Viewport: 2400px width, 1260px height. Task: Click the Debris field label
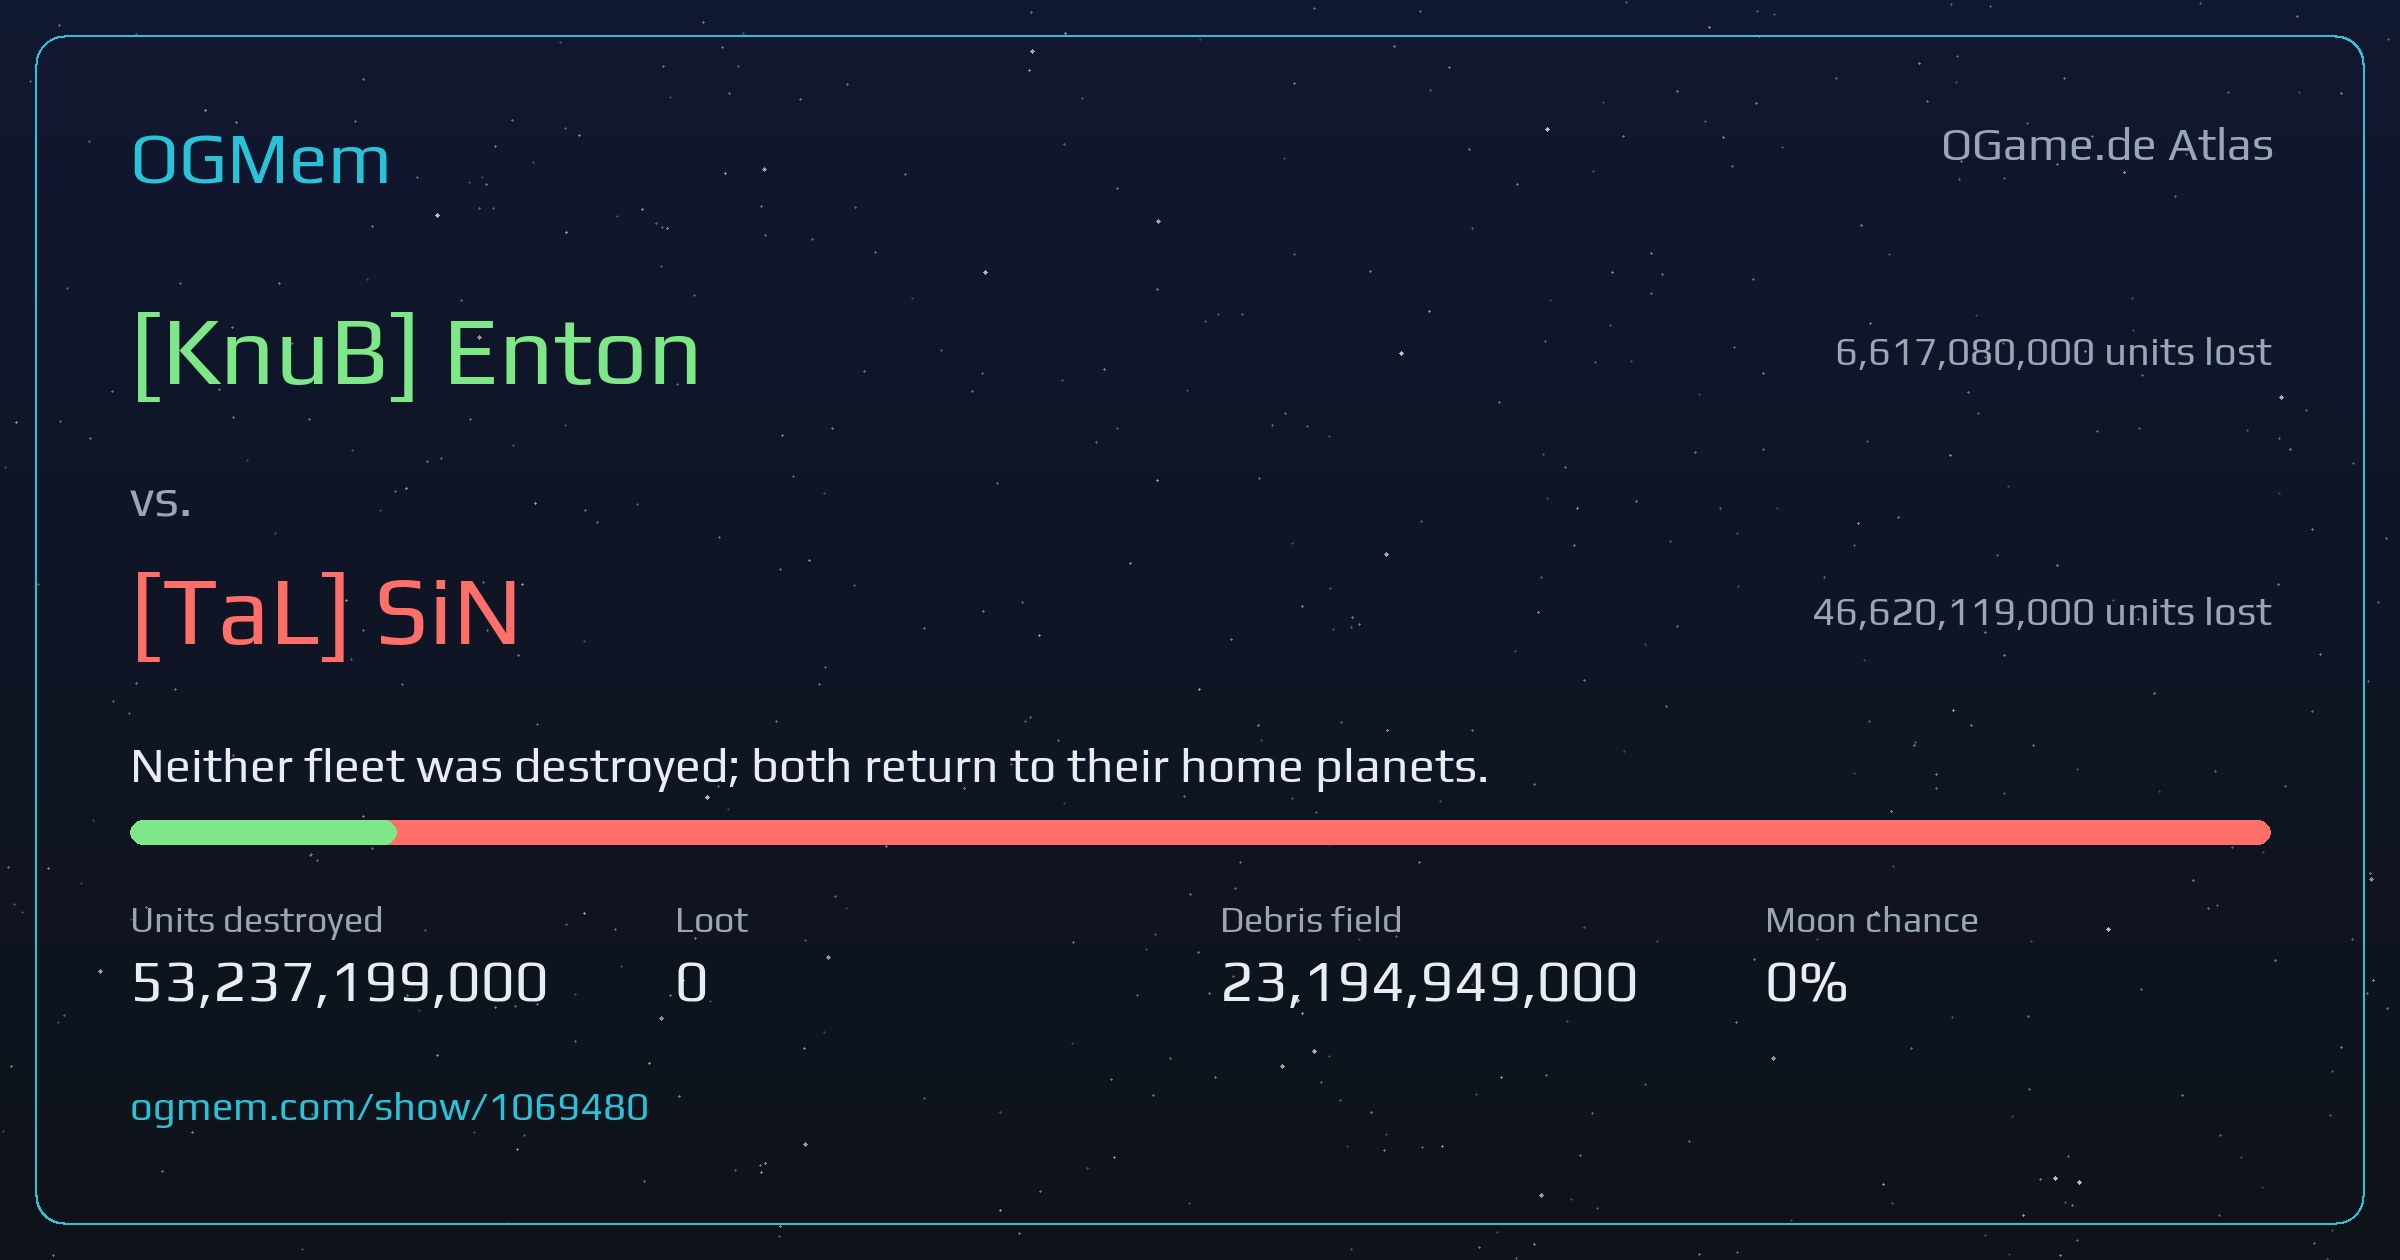(x=1311, y=920)
